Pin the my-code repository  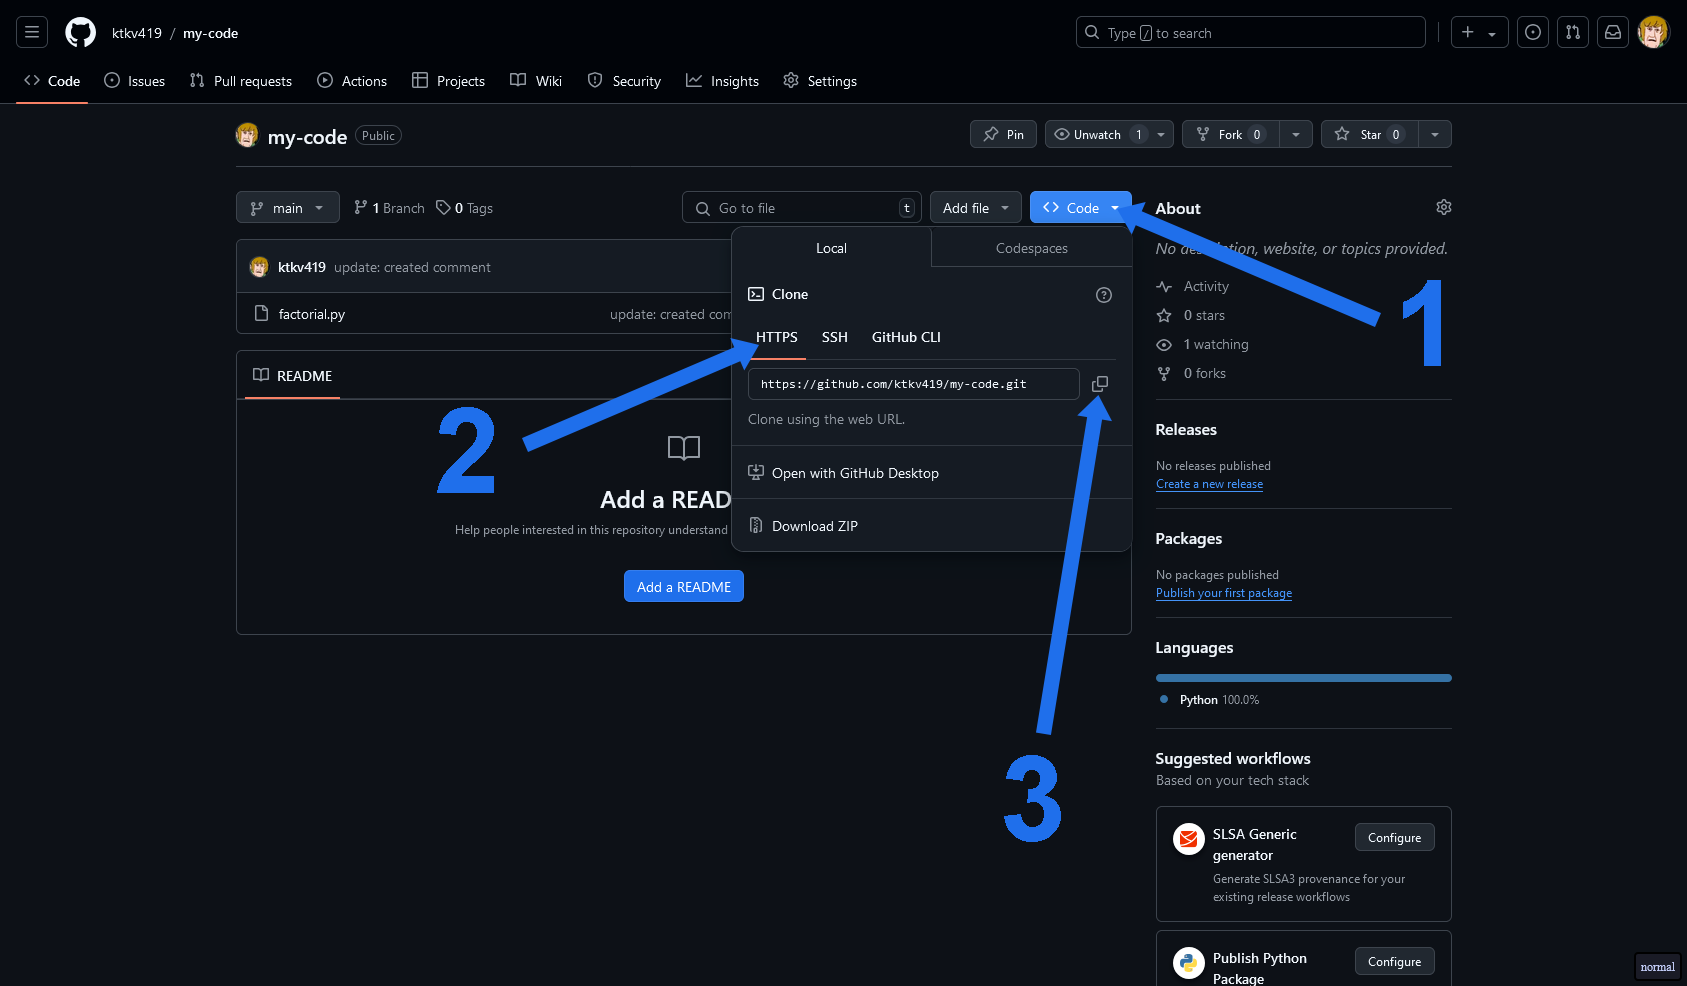(x=1003, y=134)
